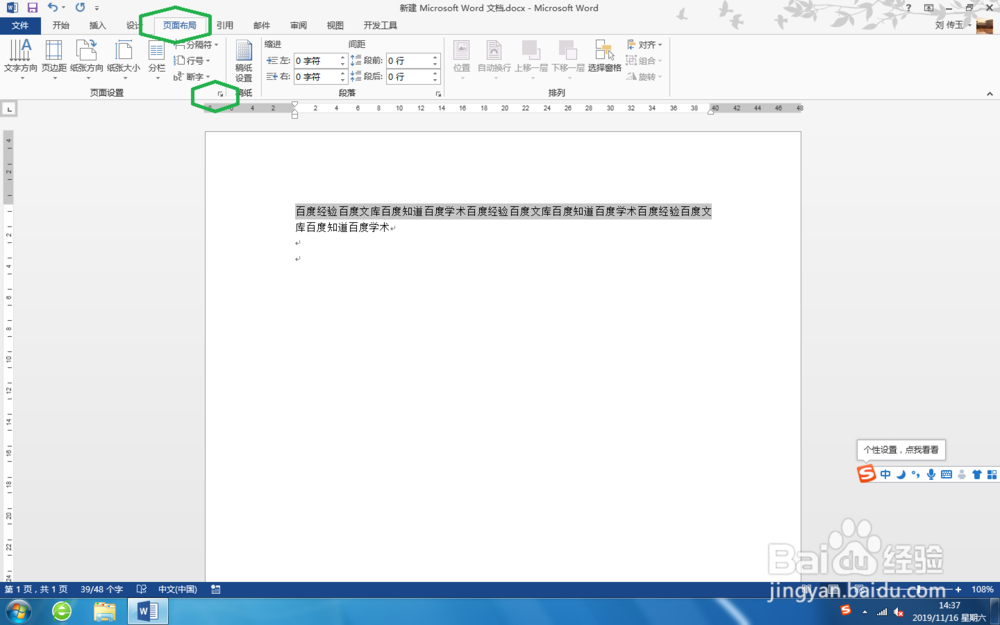Image resolution: width=1000 pixels, height=625 pixels.
Task: Open Word help question mark
Action: click(x=908, y=8)
